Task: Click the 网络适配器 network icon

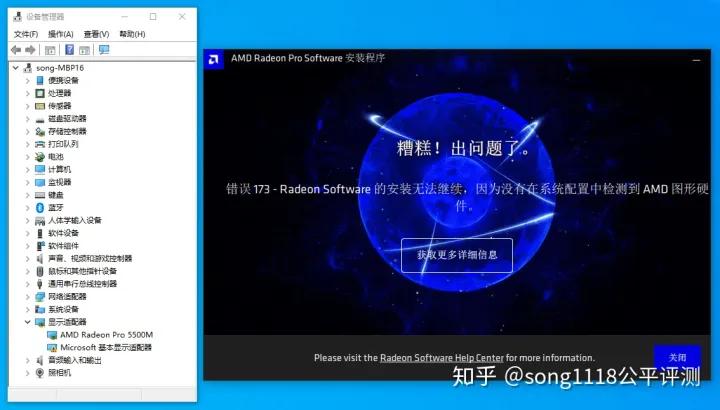Action: (40, 297)
